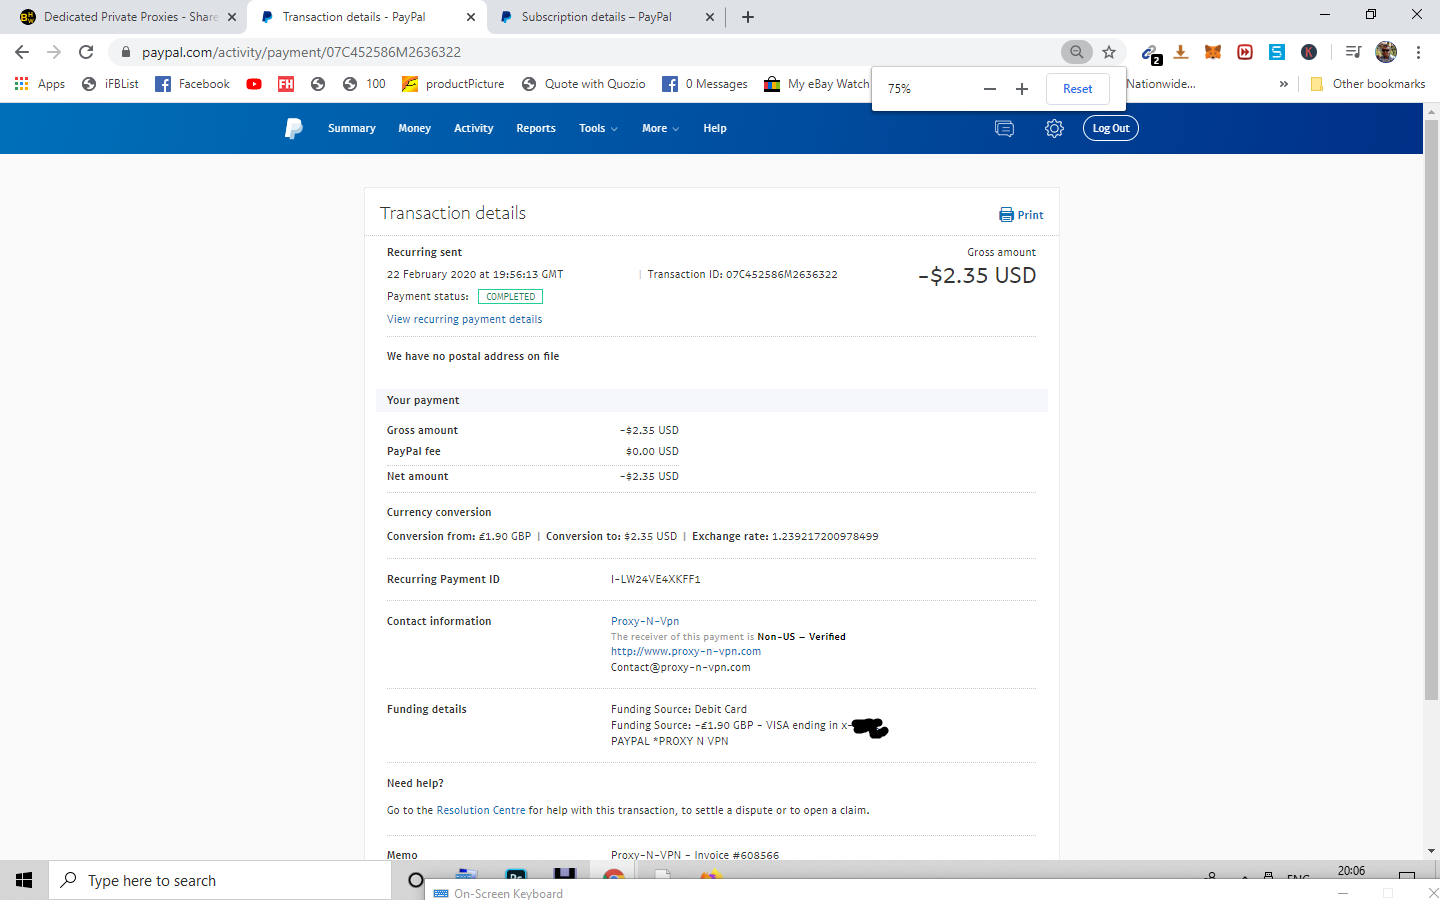
Task: Log out of PayPal
Action: (x=1111, y=128)
